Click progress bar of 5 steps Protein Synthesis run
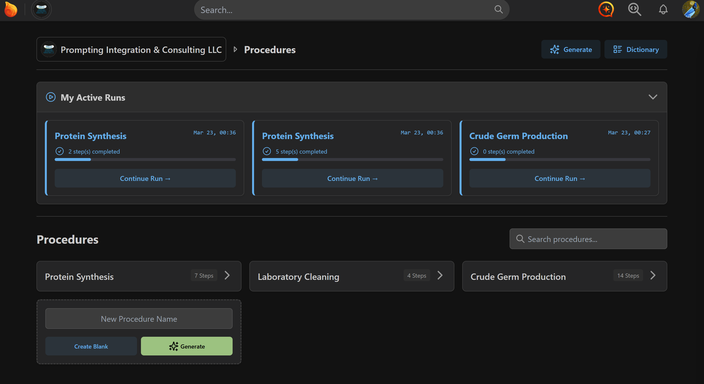 (352, 159)
